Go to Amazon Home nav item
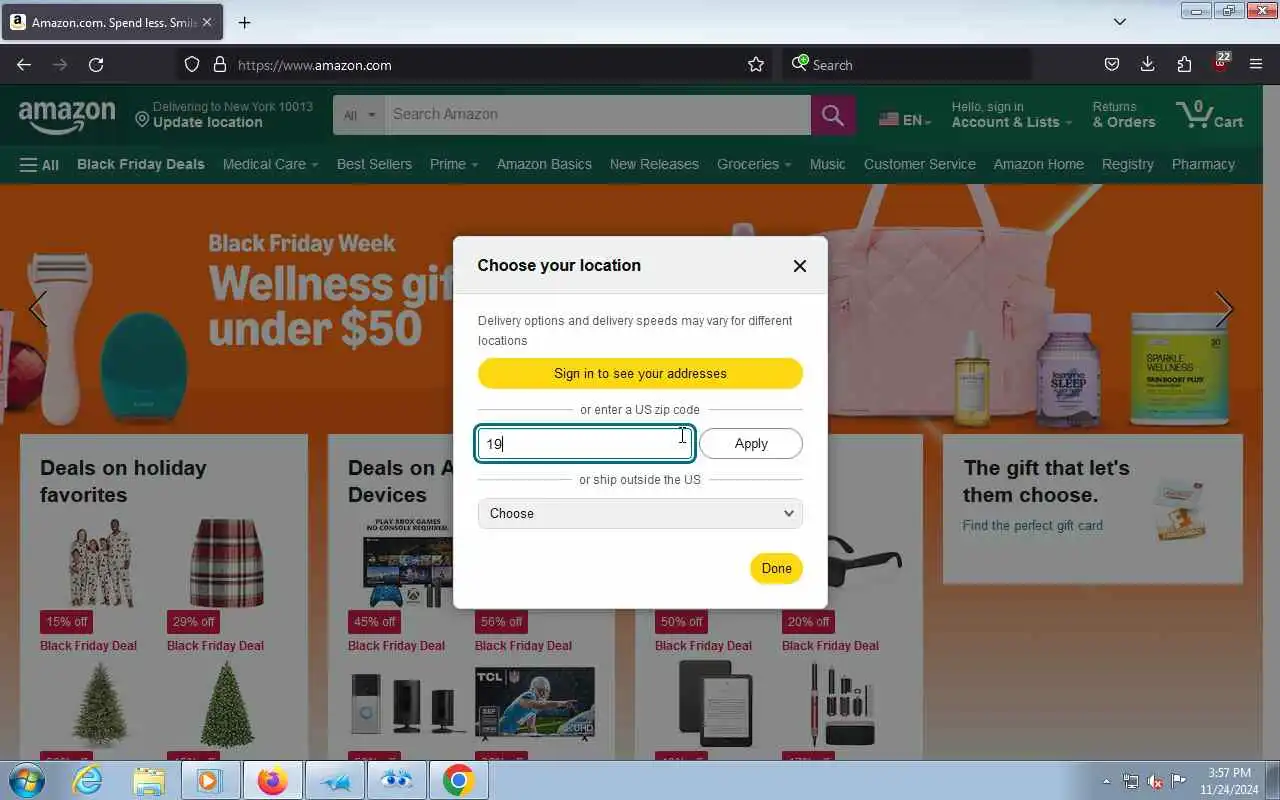Screen dimensions: 1280x800 click(1038, 164)
